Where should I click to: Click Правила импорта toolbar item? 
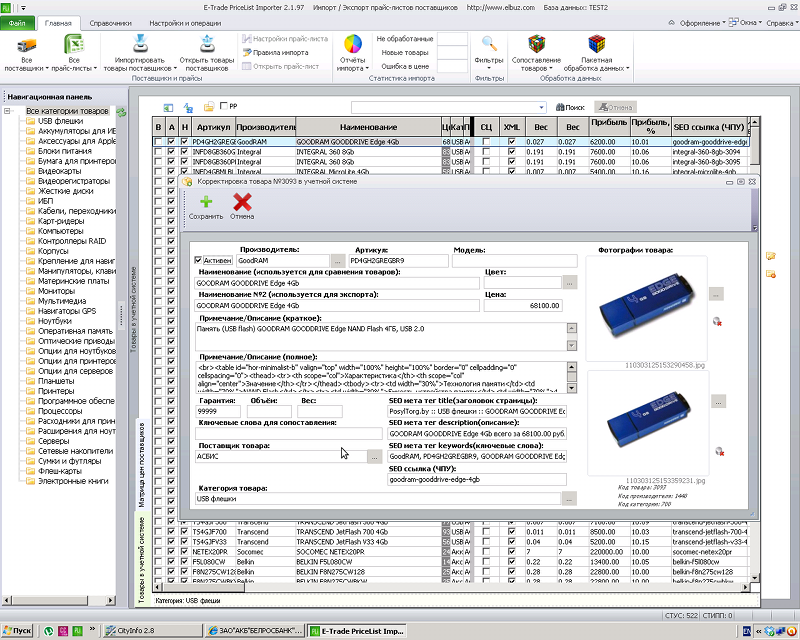click(275, 53)
